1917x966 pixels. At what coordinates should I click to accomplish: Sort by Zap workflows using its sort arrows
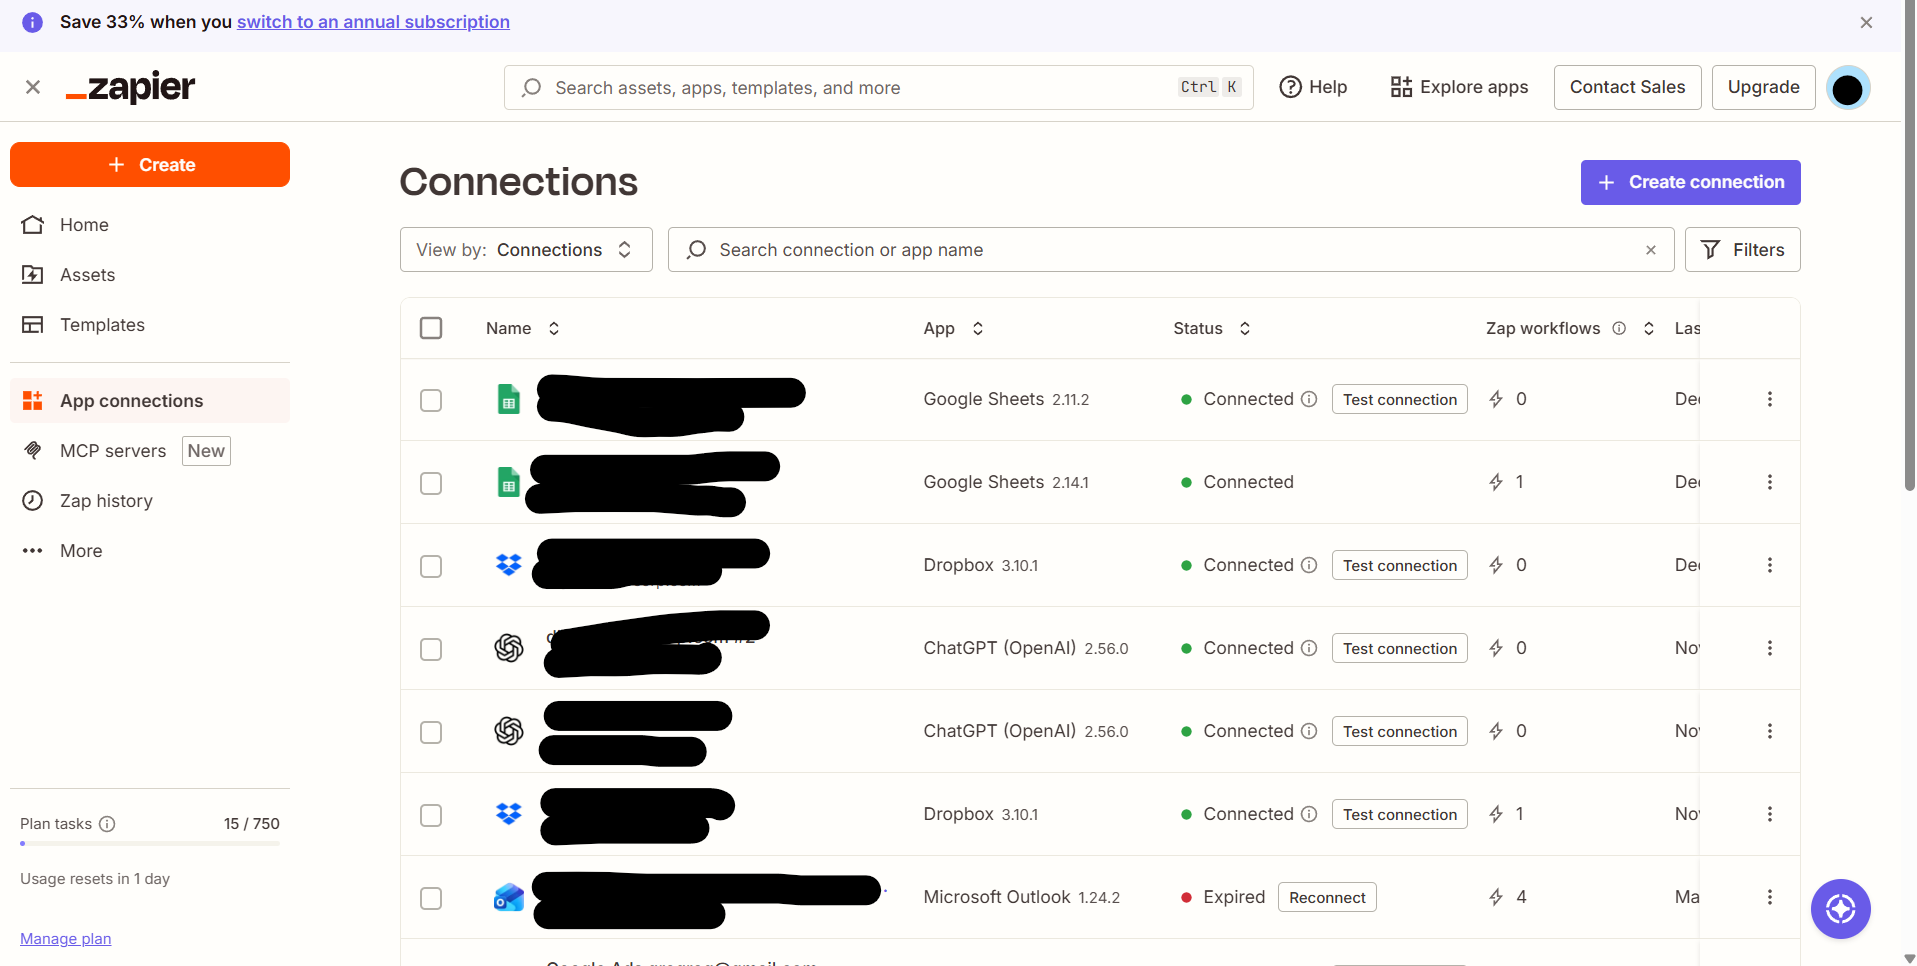(x=1649, y=328)
